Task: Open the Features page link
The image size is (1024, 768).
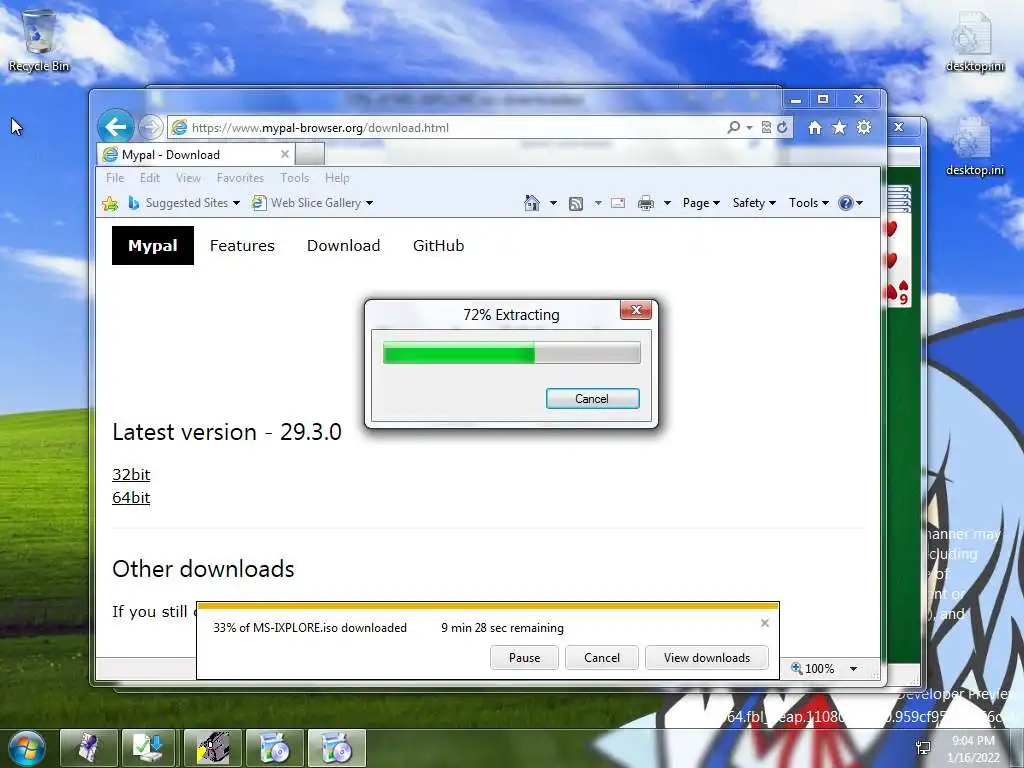Action: (242, 246)
